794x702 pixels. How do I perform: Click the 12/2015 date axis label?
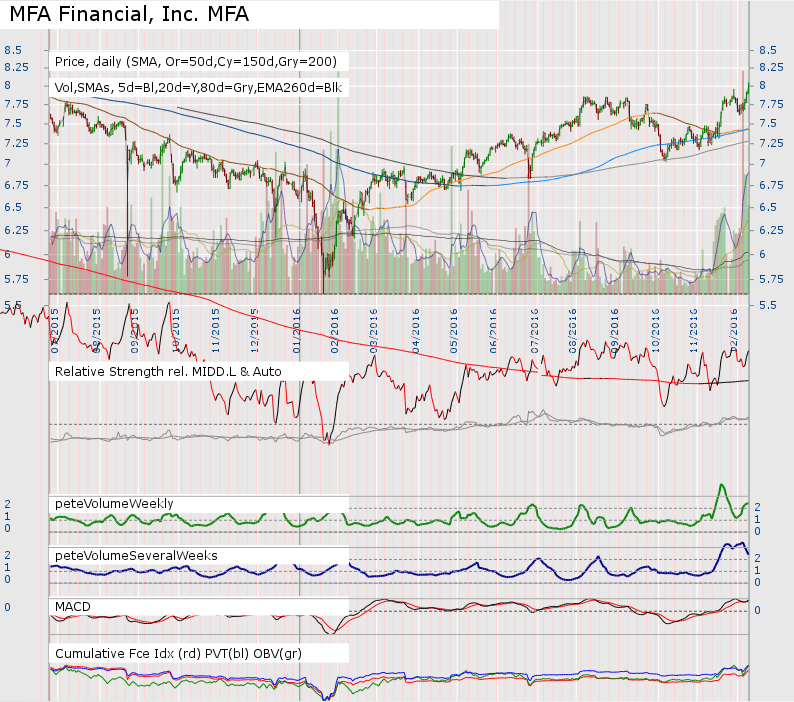(255, 331)
